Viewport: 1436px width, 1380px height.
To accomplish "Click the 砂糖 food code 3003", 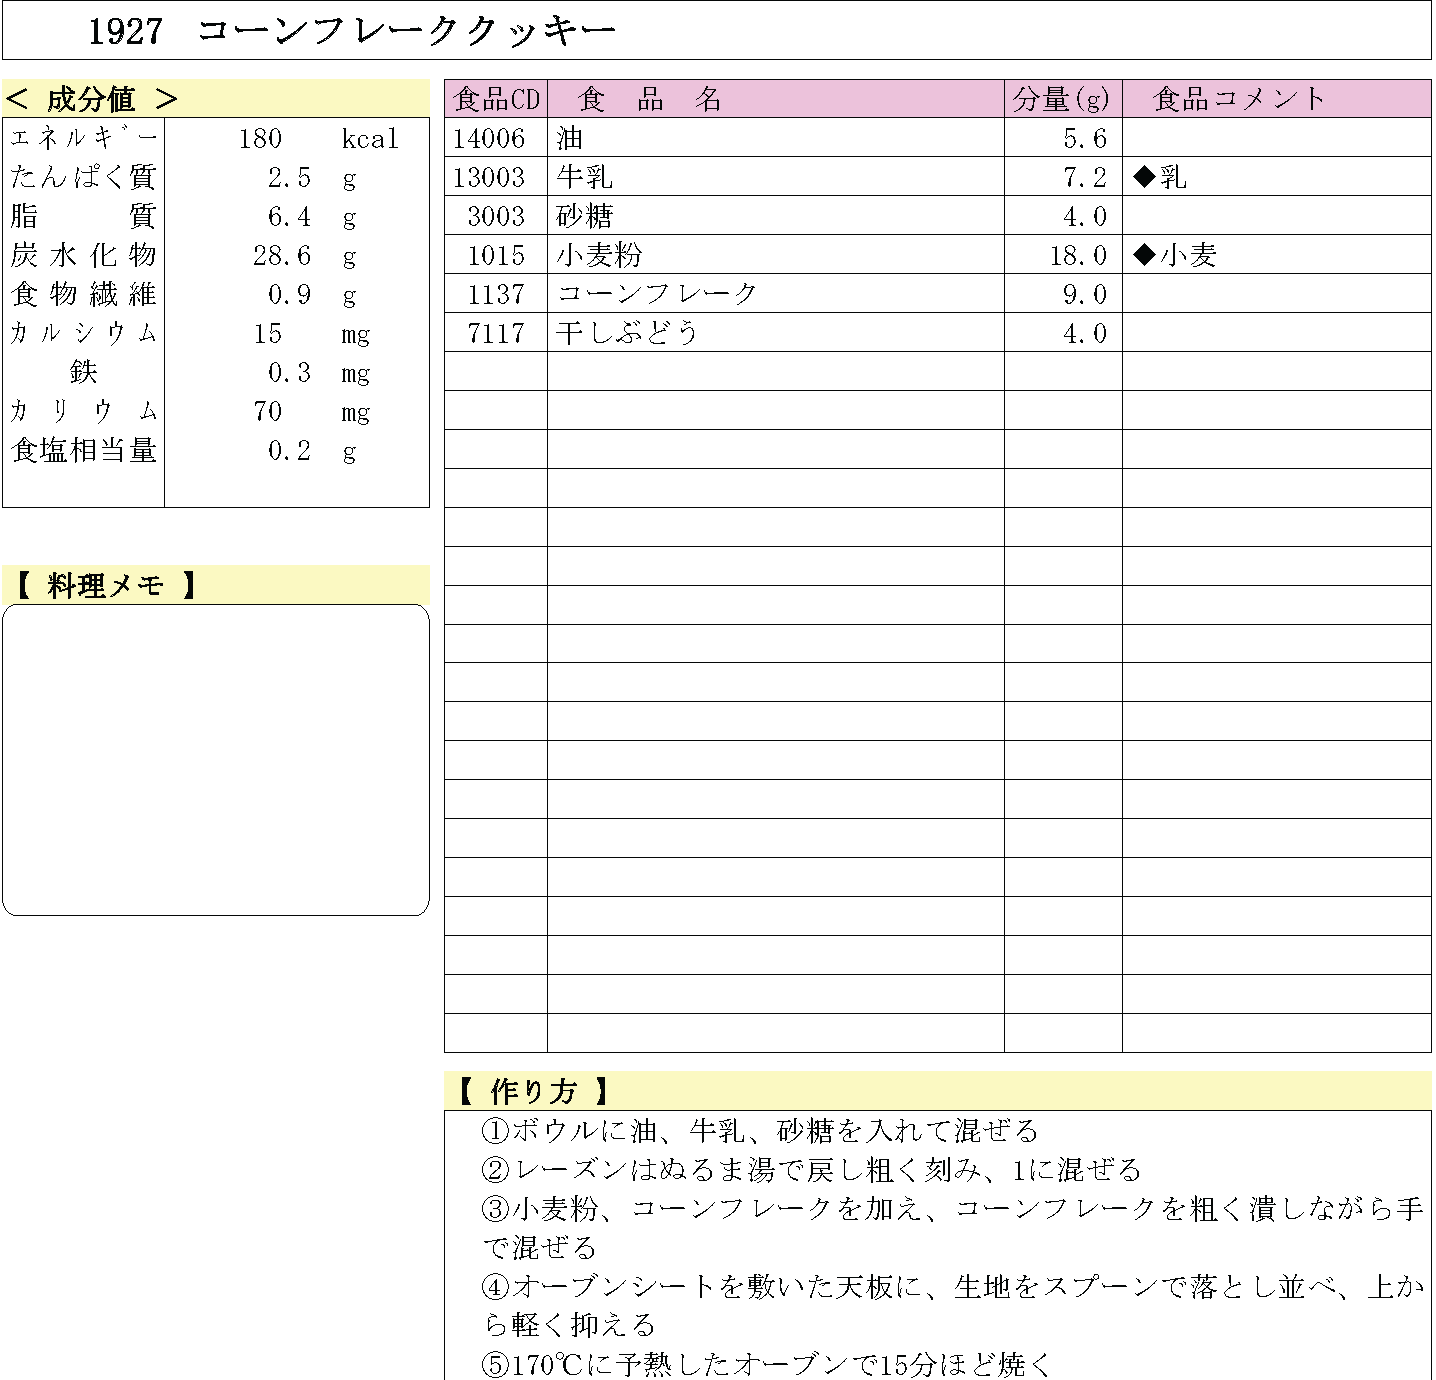I will click(x=496, y=216).
